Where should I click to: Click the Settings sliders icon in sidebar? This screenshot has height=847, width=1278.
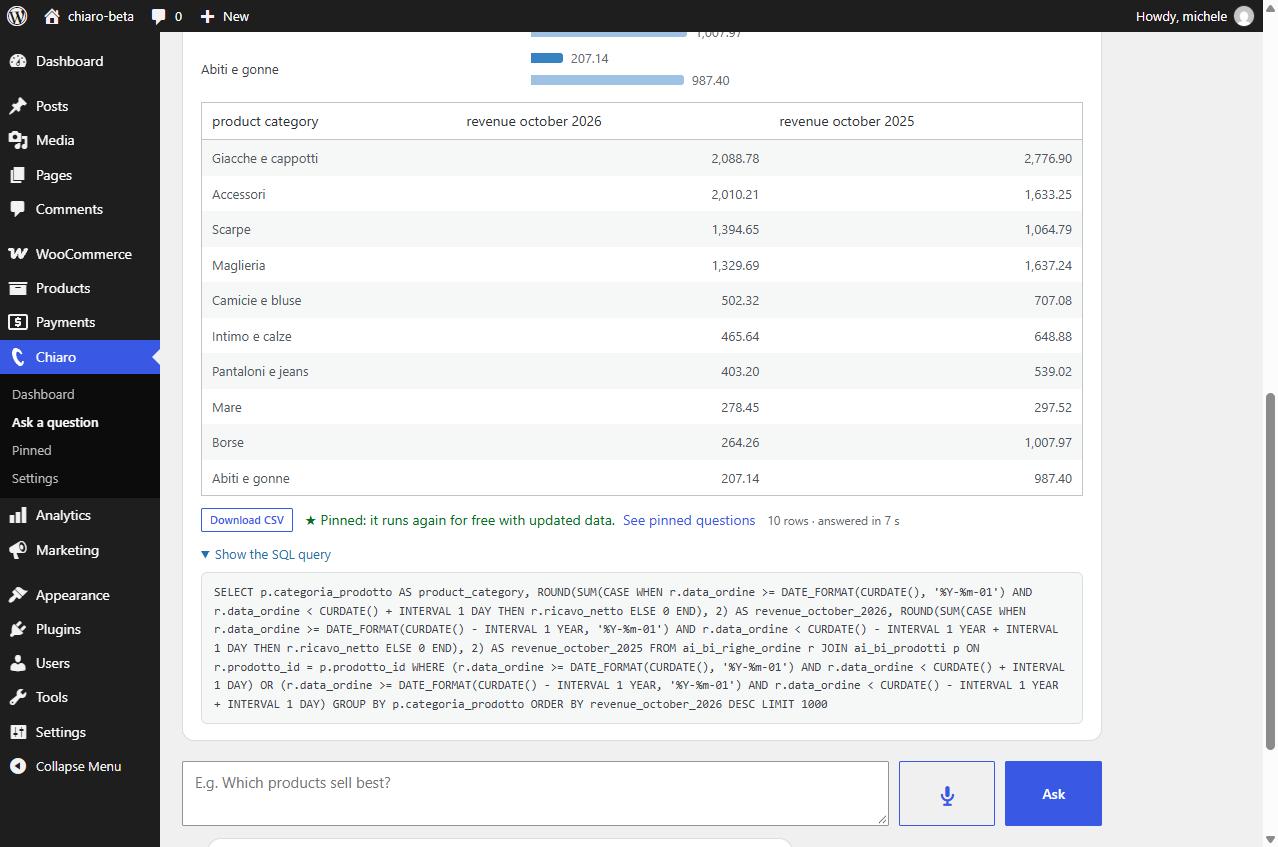tap(18, 732)
